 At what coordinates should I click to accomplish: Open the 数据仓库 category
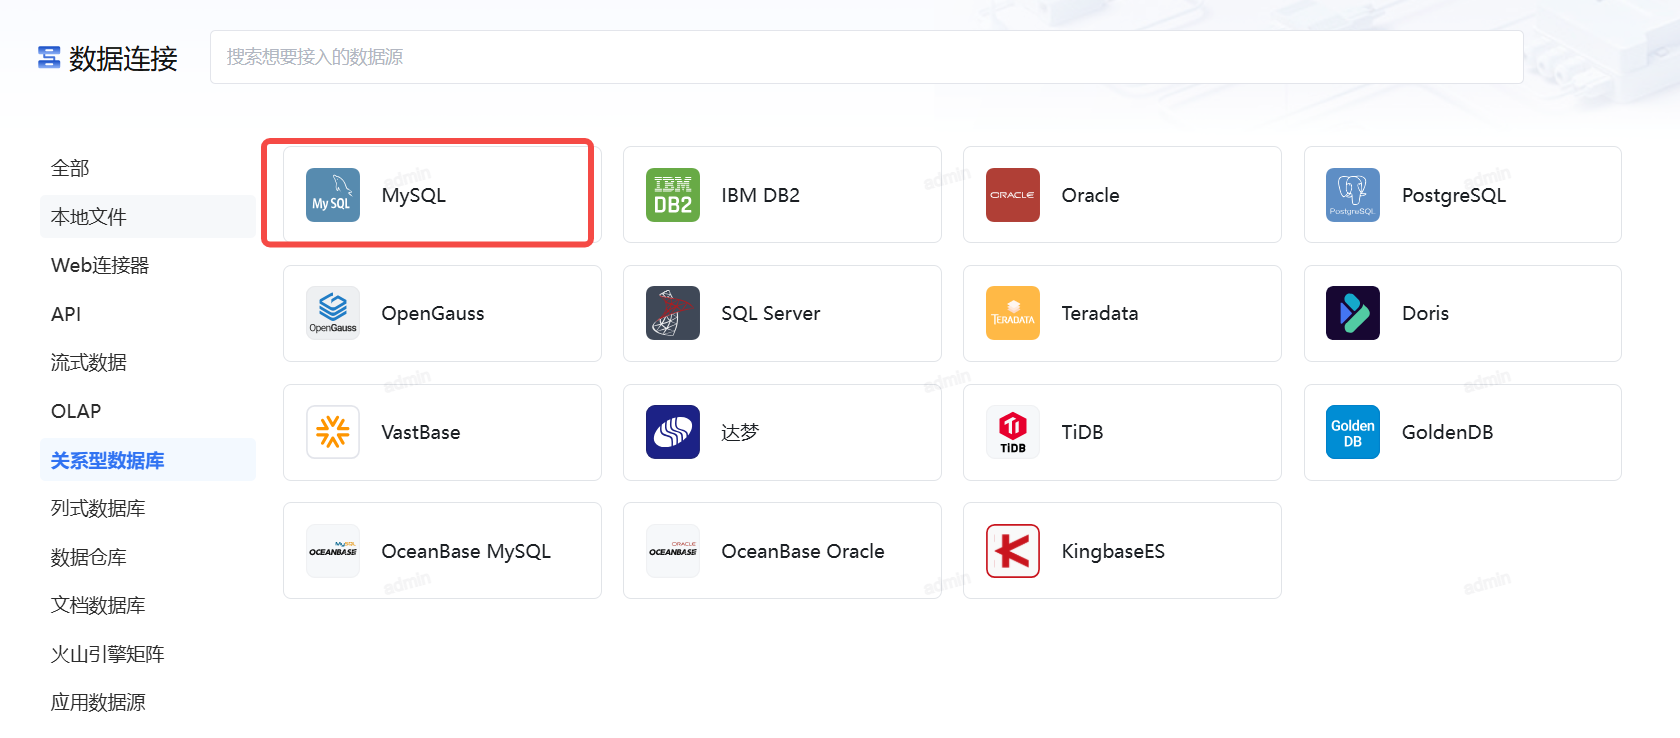148,557
